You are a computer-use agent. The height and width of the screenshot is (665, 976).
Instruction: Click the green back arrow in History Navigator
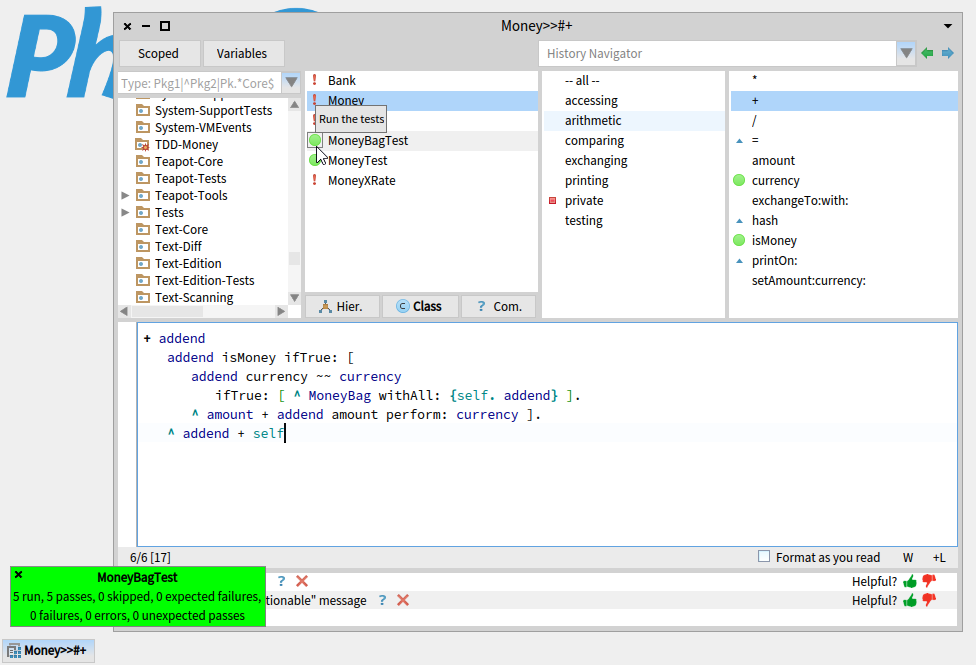pos(927,54)
